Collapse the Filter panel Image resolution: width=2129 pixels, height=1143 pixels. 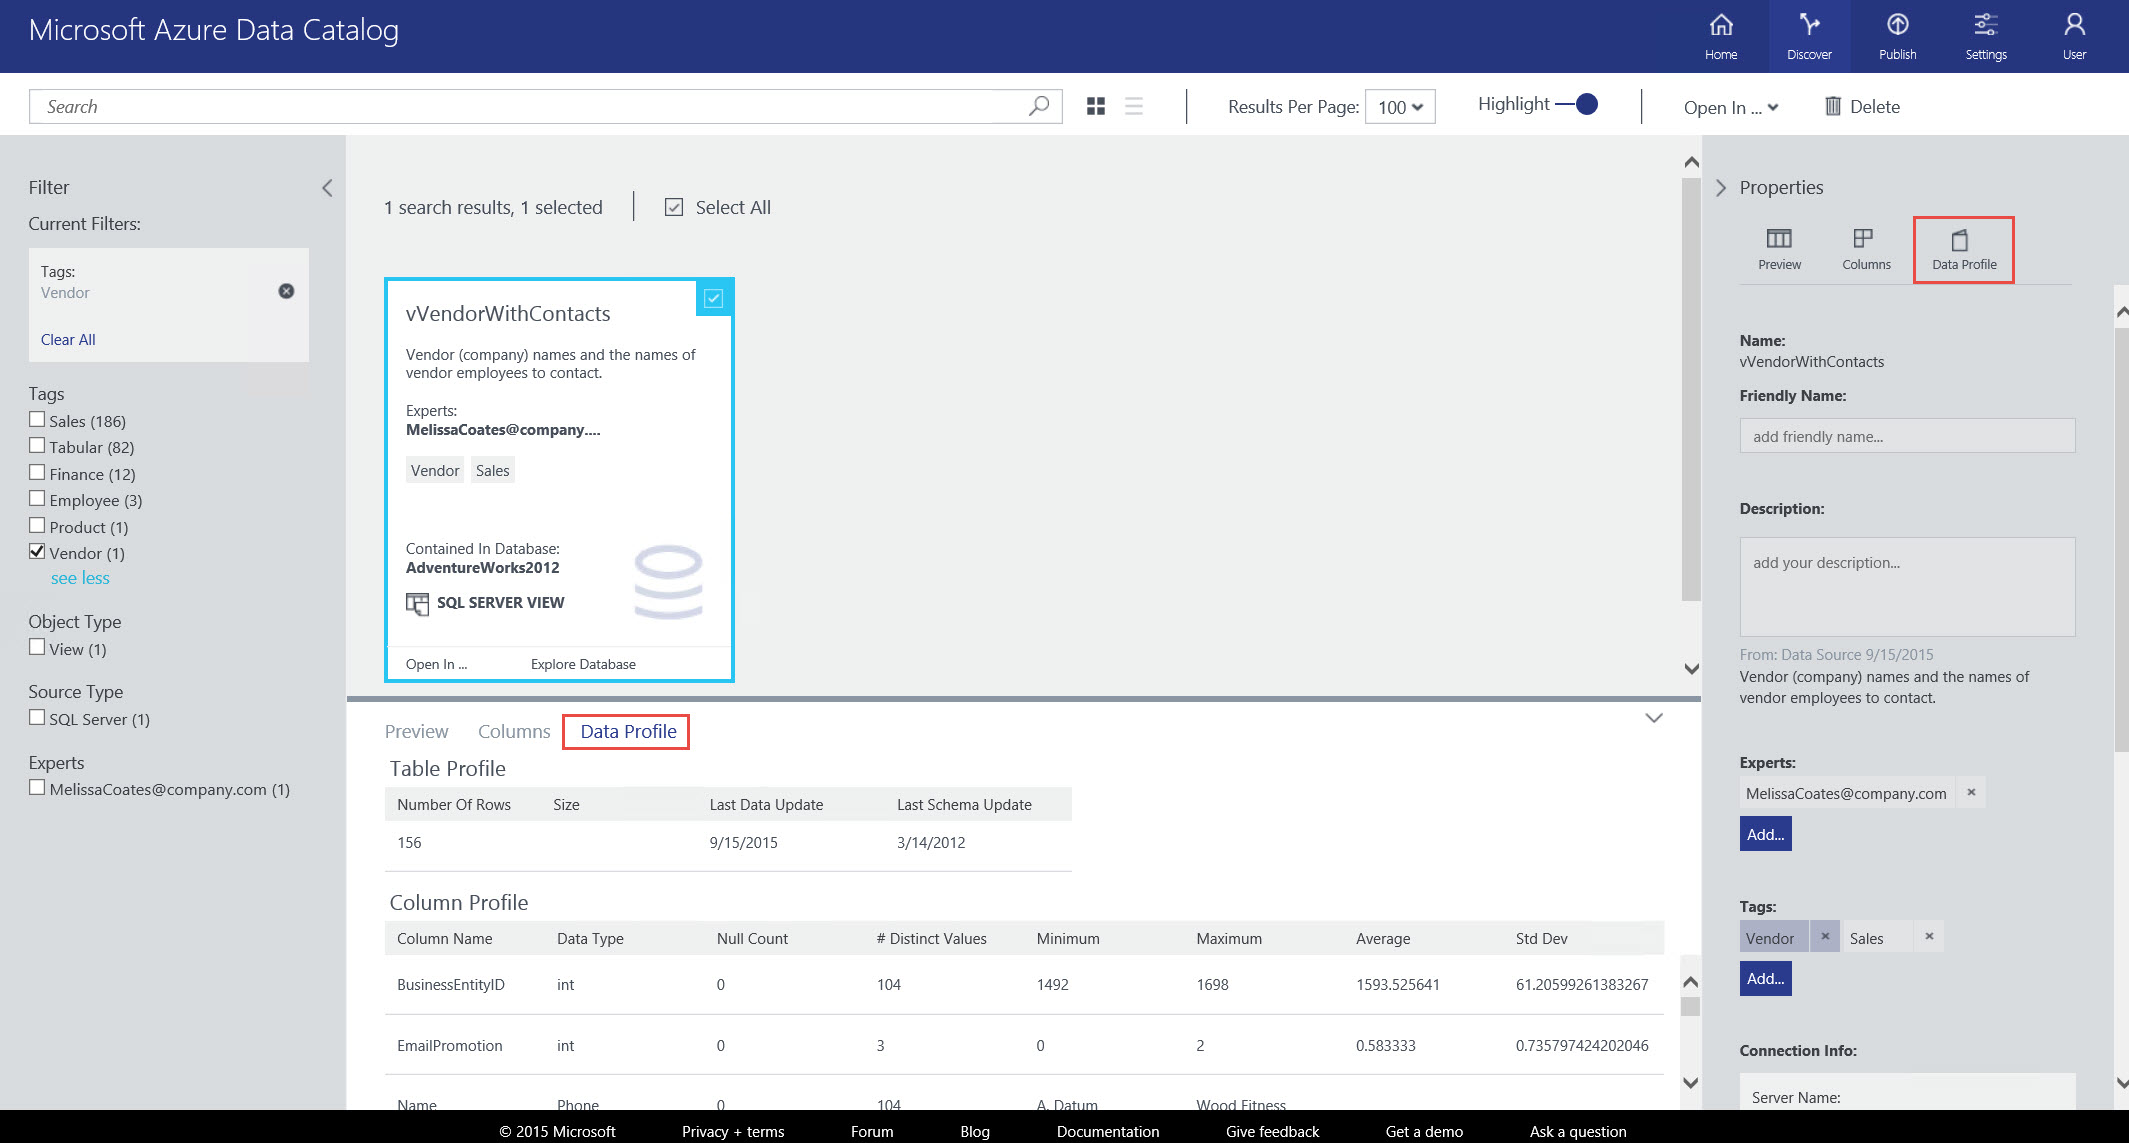tap(327, 188)
